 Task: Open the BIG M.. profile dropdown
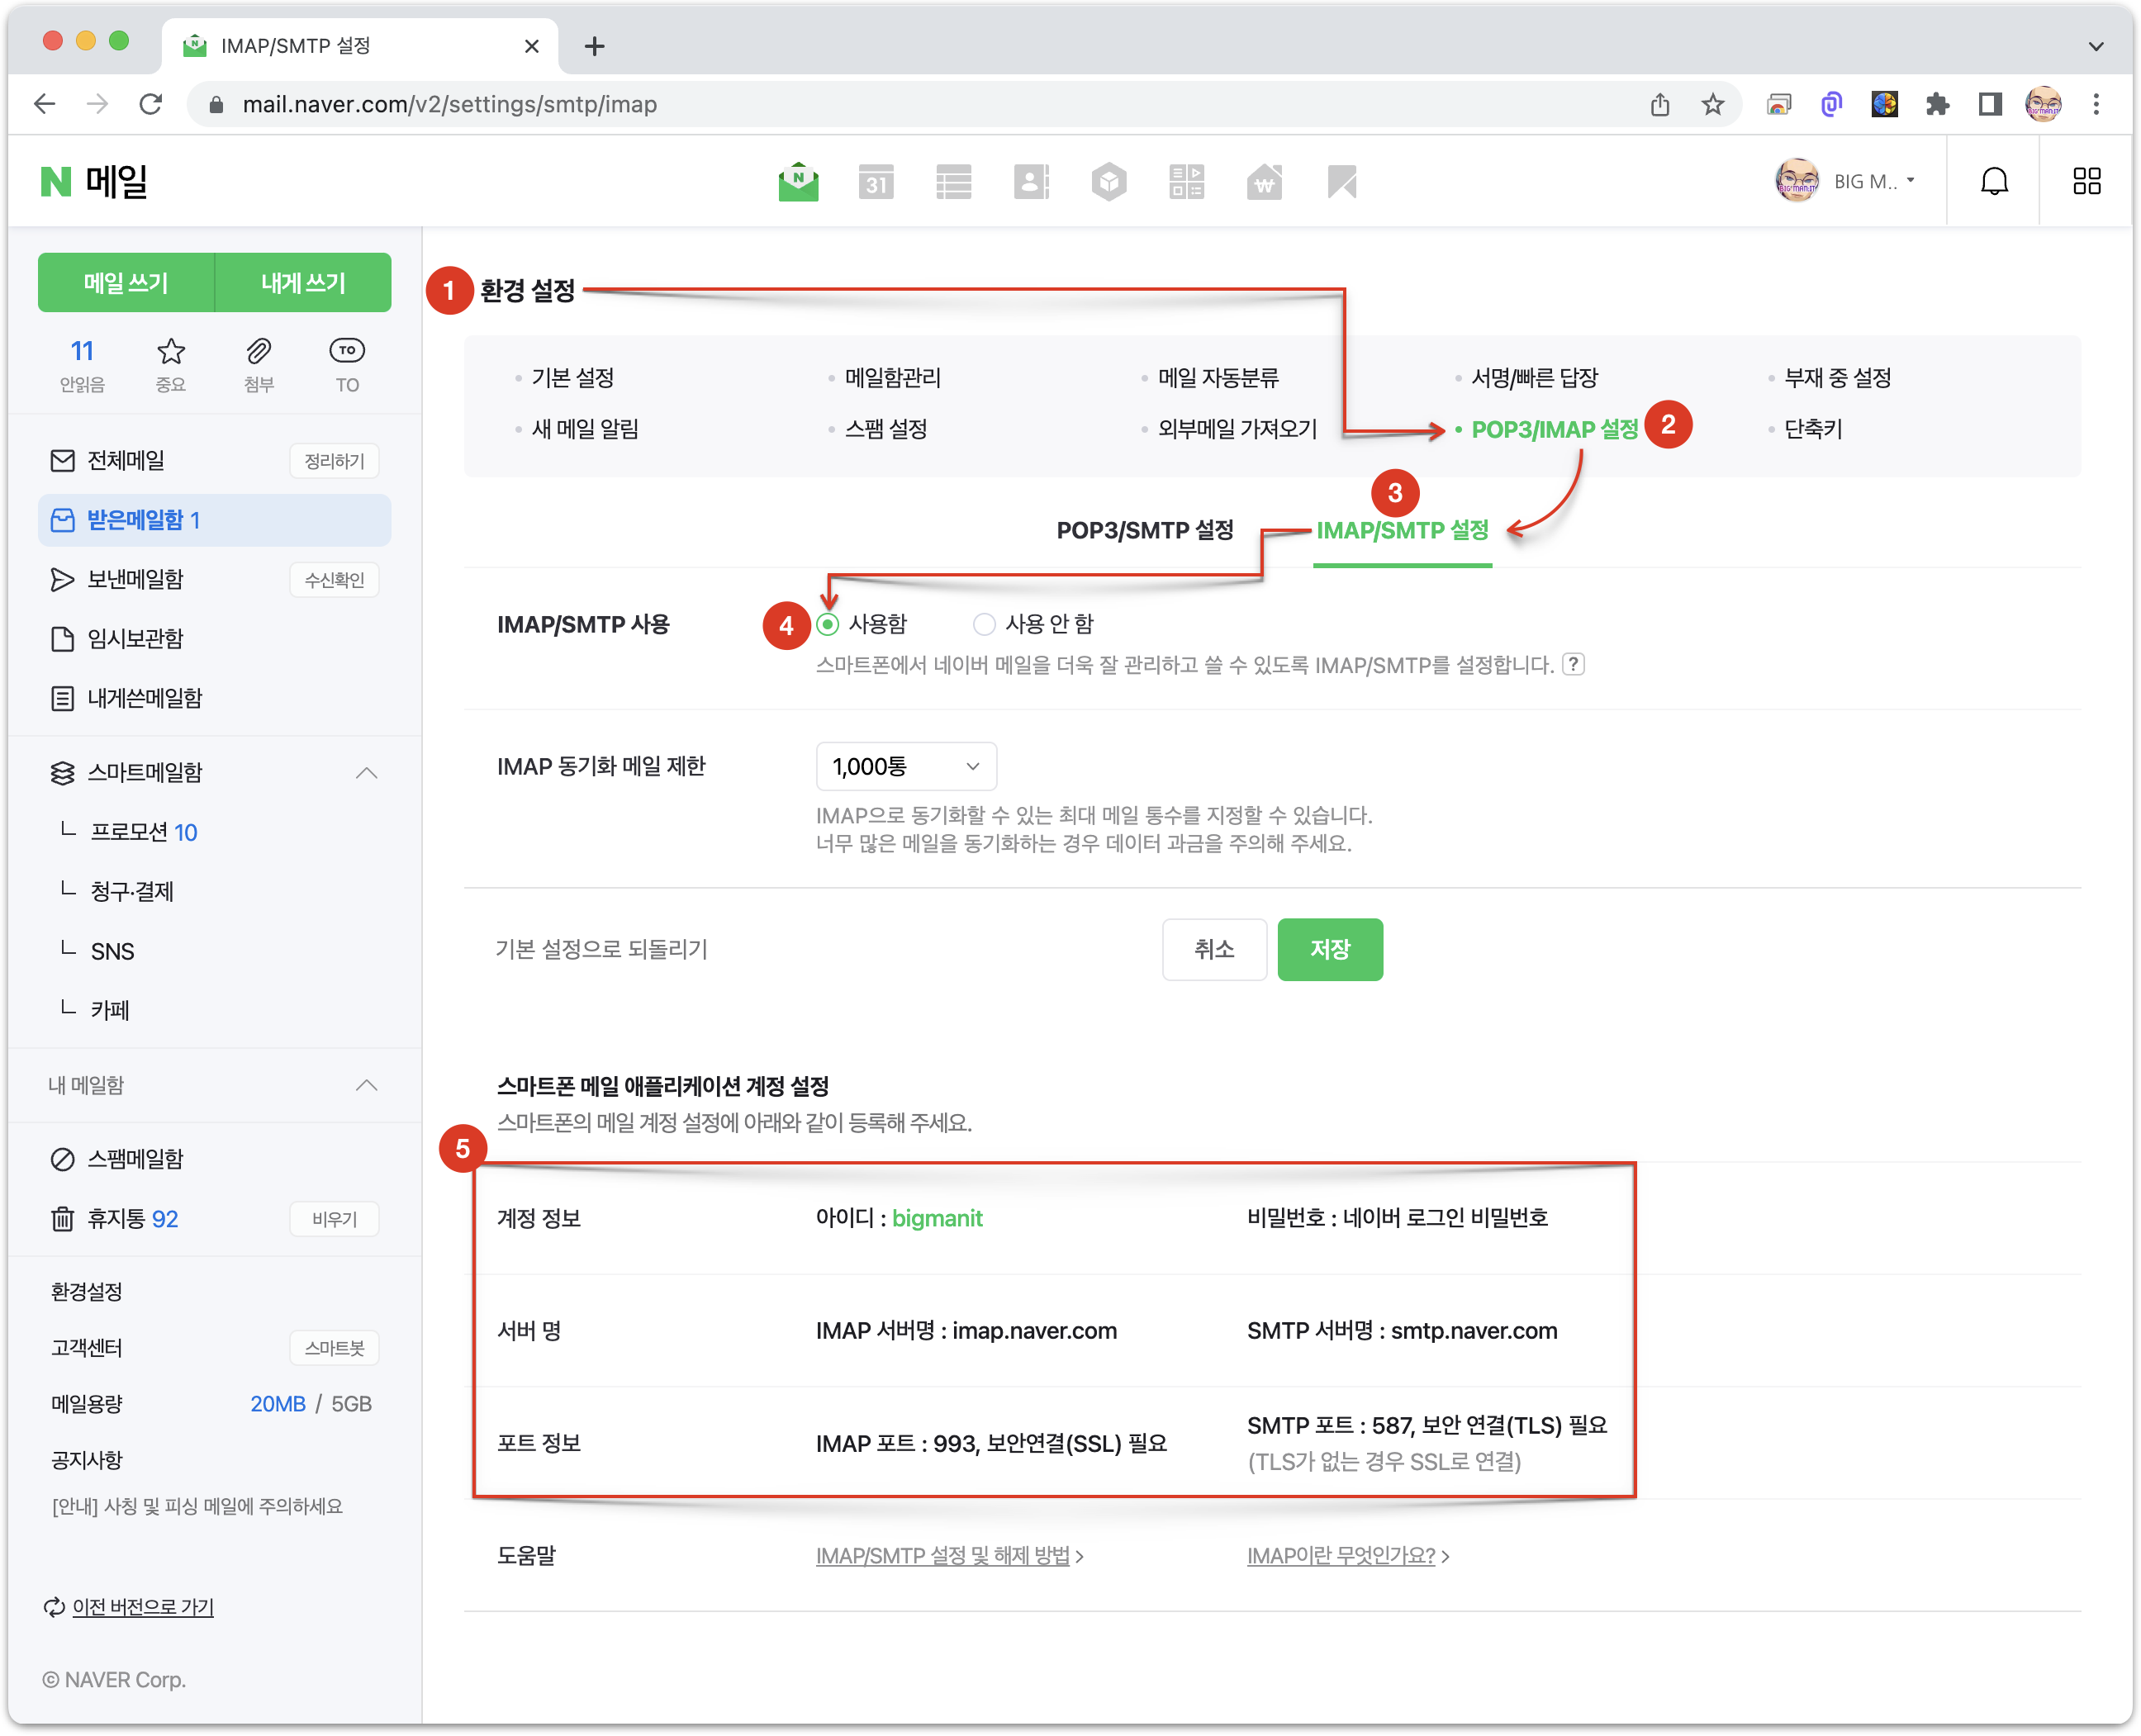[x=1845, y=181]
